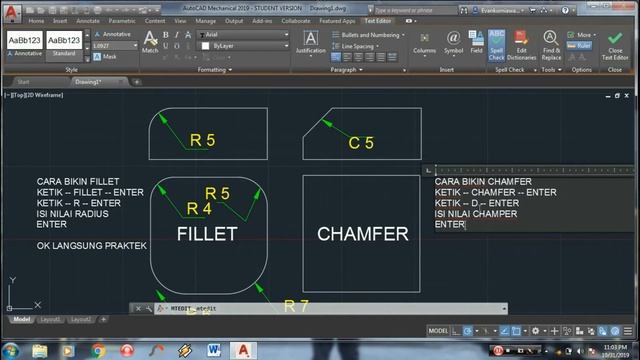Add a new drawing tab with plus
Screen dimensions: 640x360
[137, 82]
